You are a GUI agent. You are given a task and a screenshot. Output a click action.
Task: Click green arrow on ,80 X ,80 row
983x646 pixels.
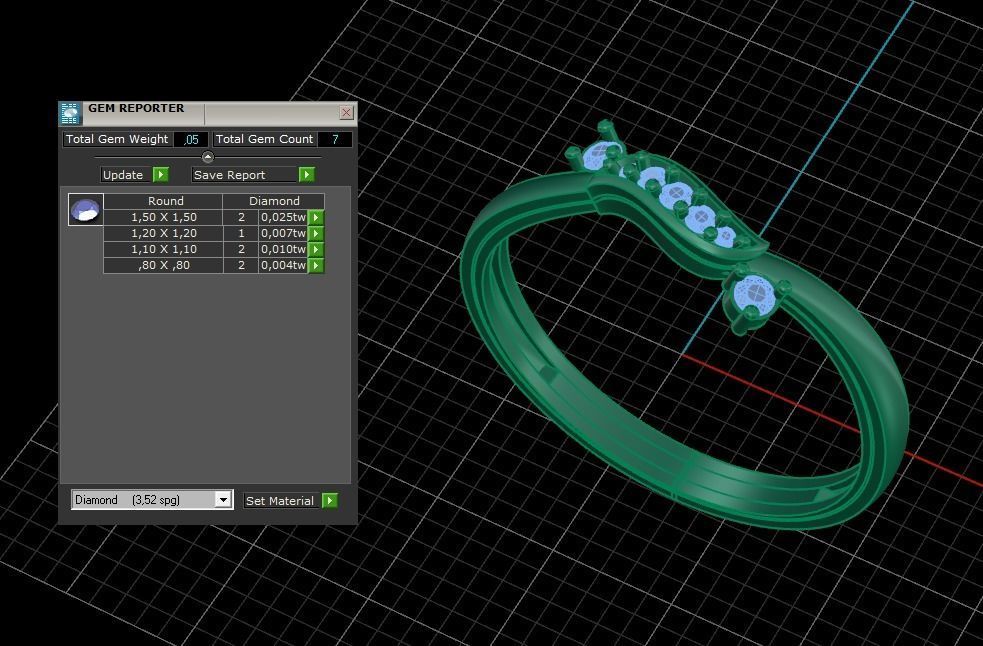point(316,265)
